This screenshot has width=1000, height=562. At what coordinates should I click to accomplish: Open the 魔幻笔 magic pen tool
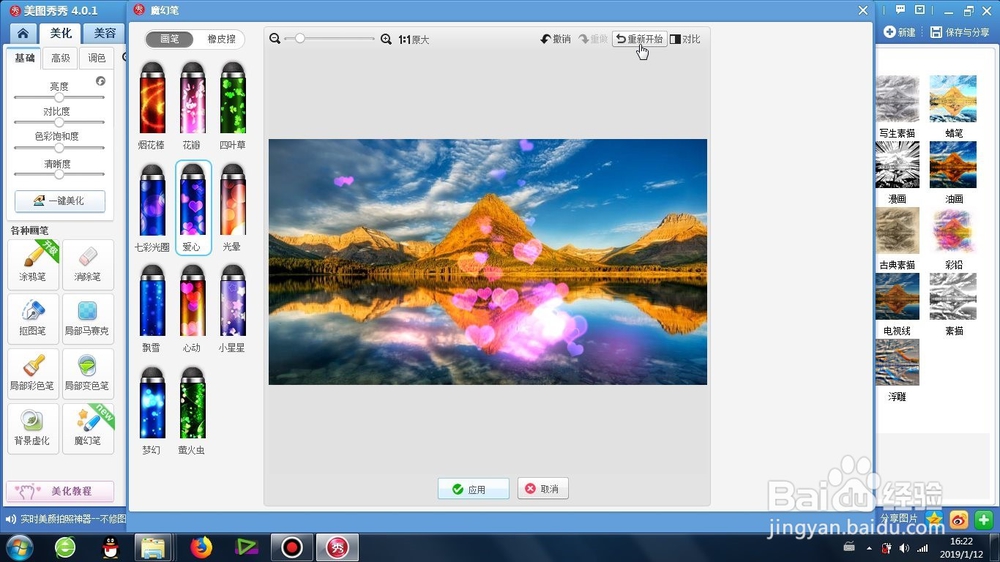pos(88,428)
